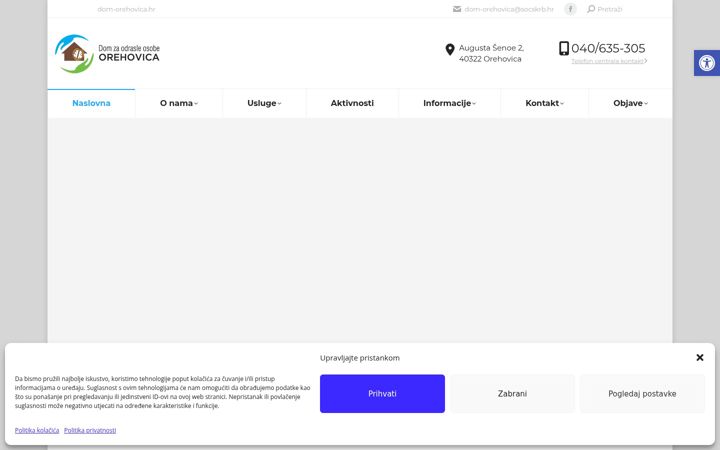Viewport: 720px width, 450px height.
Task: Click the dom-orehovica email address link
Action: [509, 9]
